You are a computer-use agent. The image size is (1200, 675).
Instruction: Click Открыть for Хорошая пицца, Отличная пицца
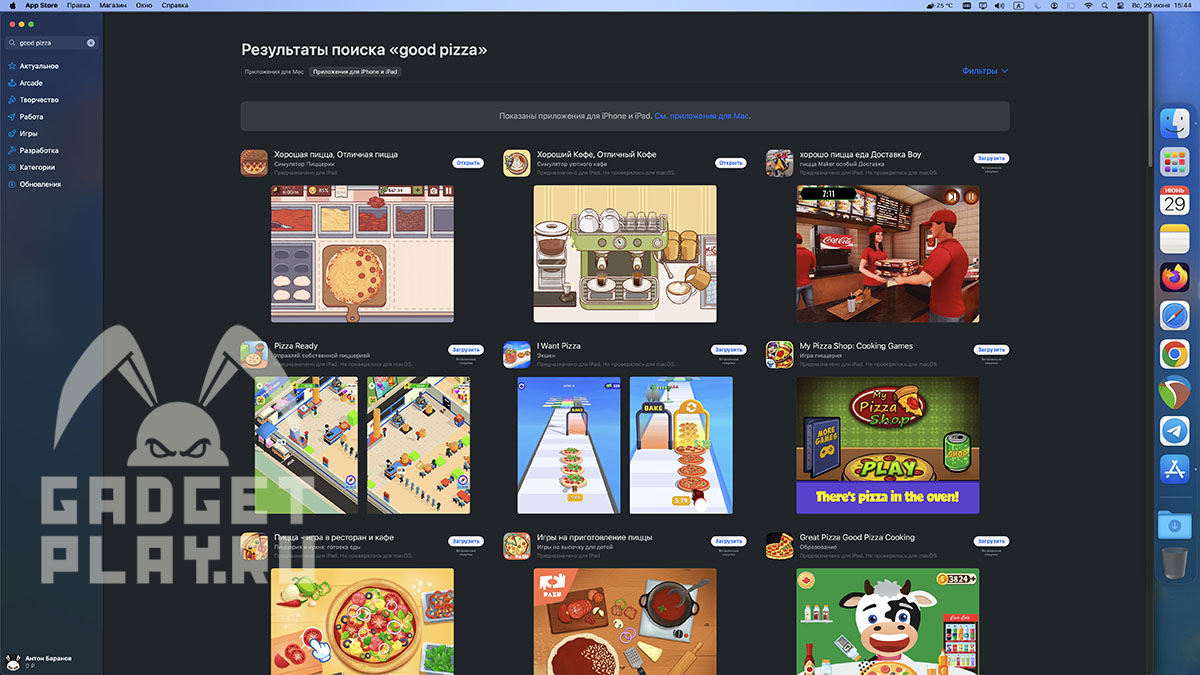coord(468,162)
